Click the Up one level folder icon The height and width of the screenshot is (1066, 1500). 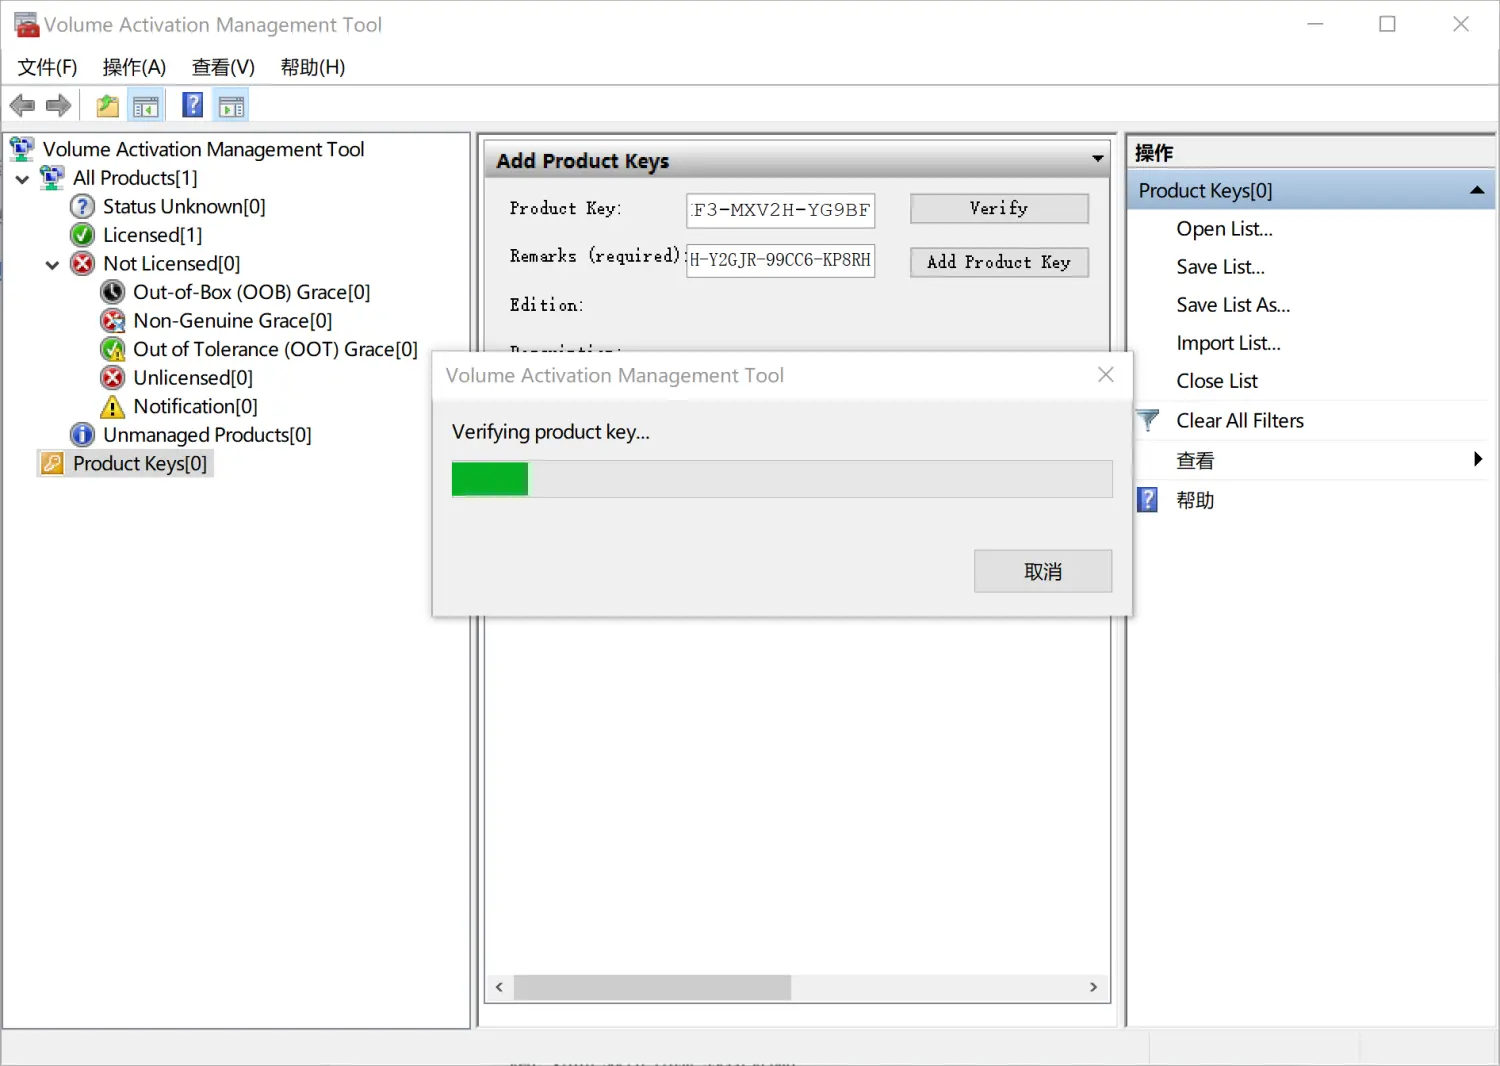(x=107, y=106)
